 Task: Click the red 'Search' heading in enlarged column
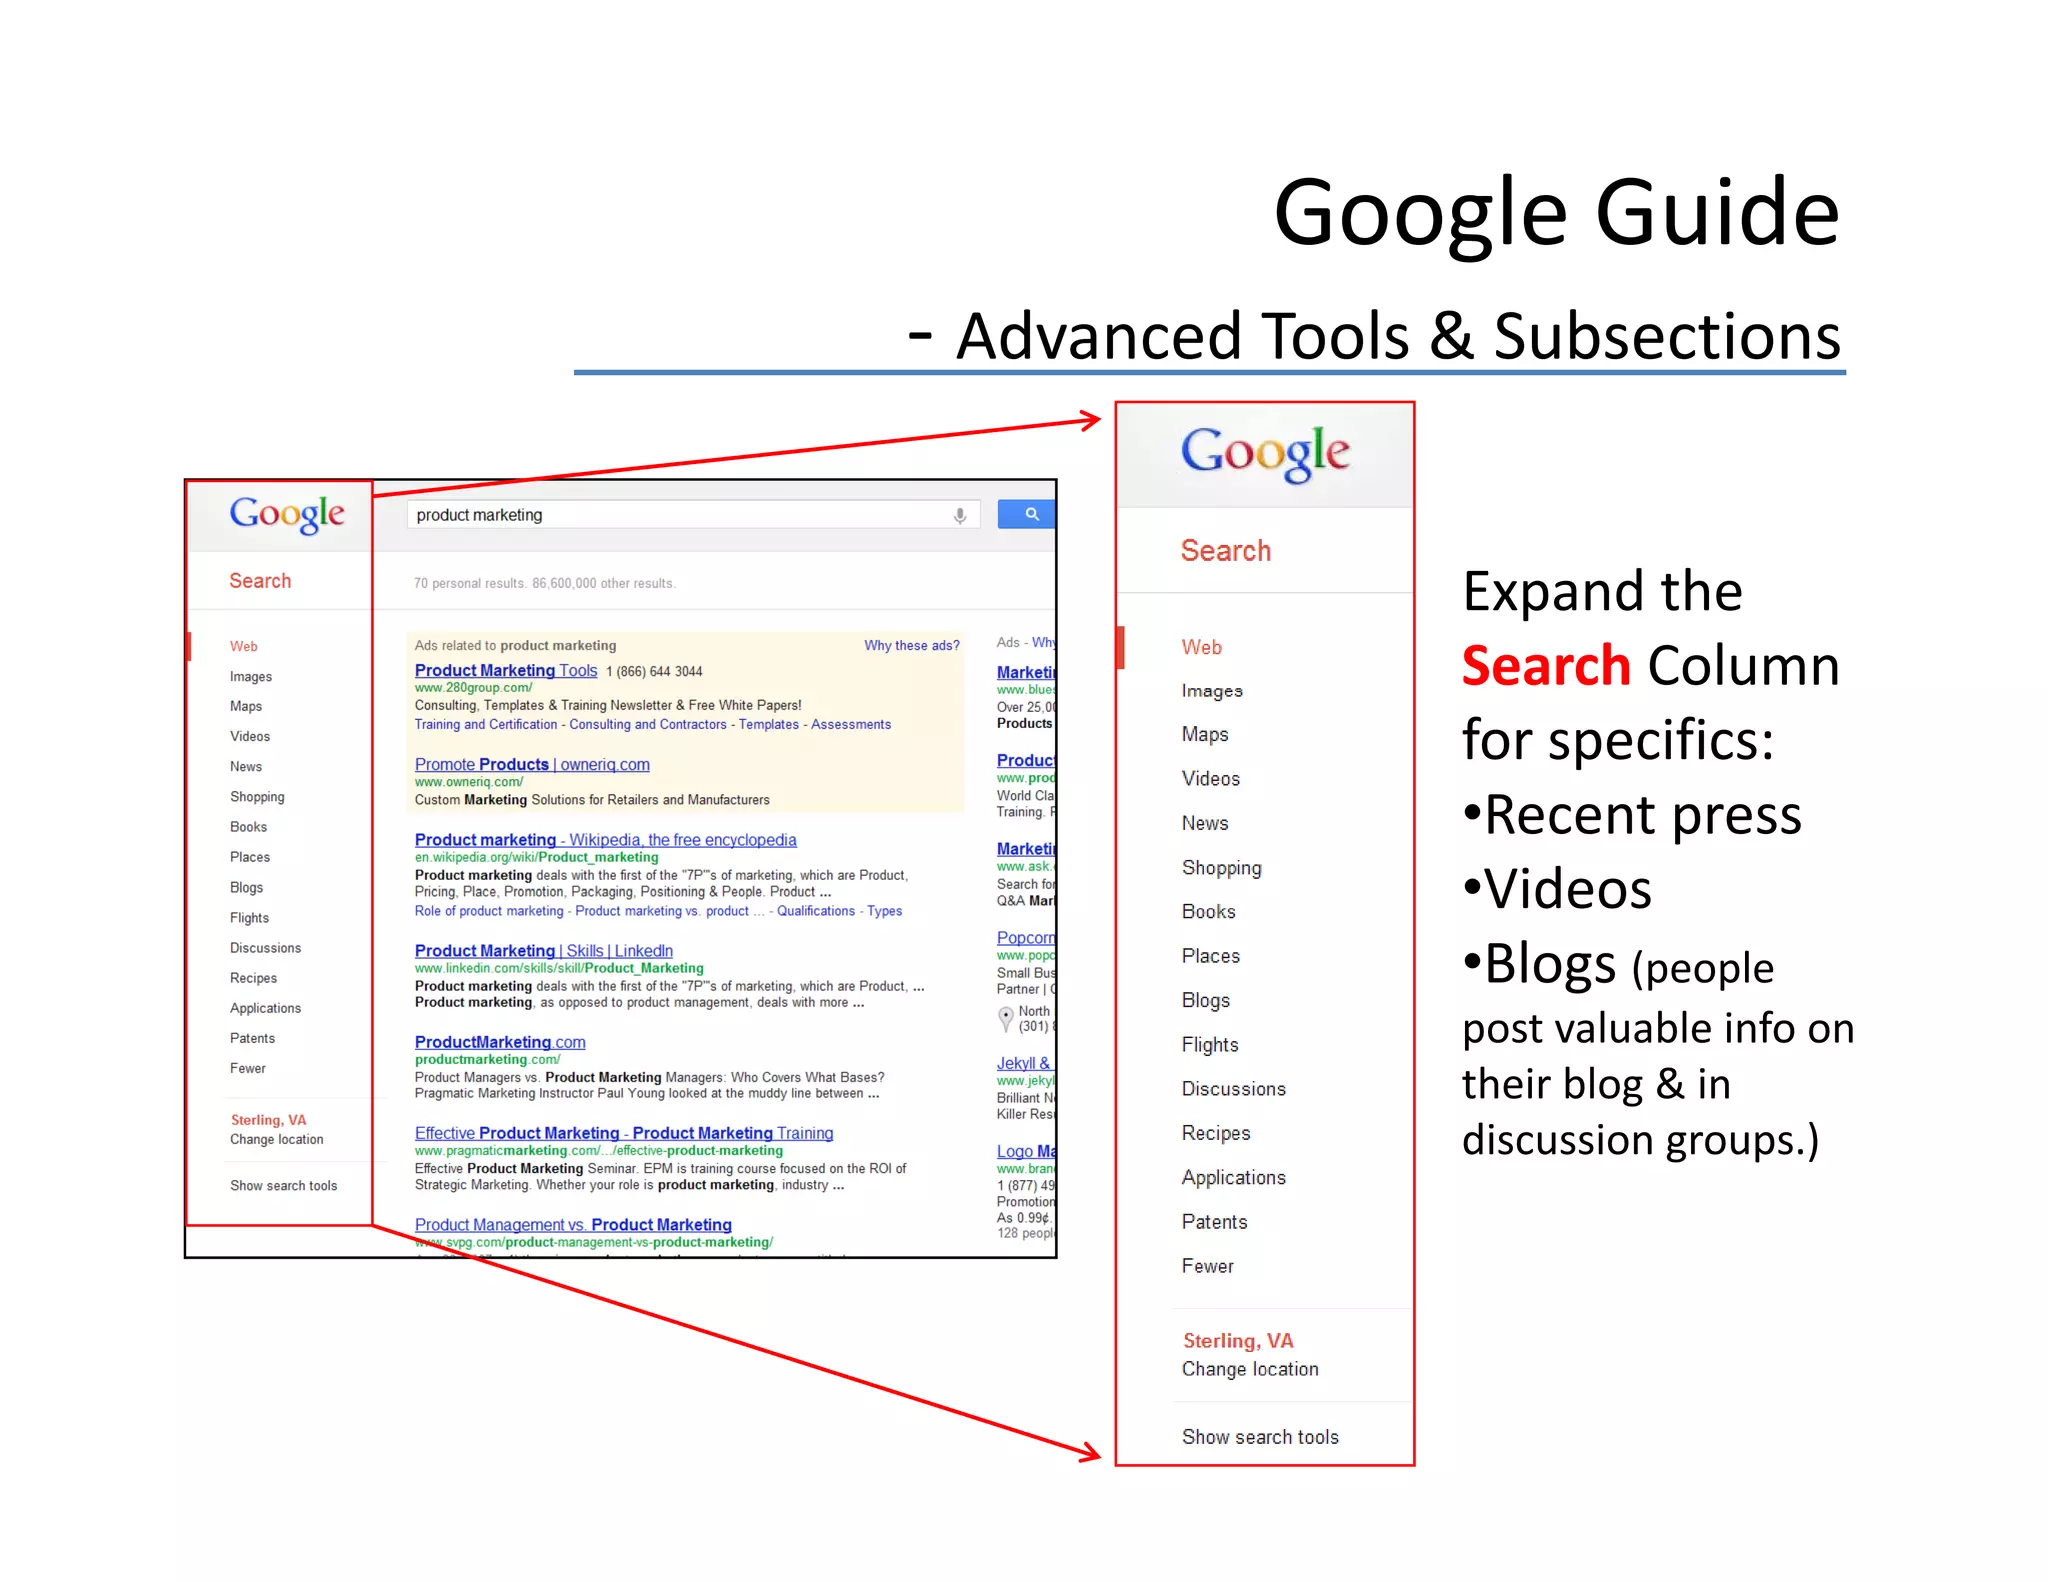(1226, 551)
